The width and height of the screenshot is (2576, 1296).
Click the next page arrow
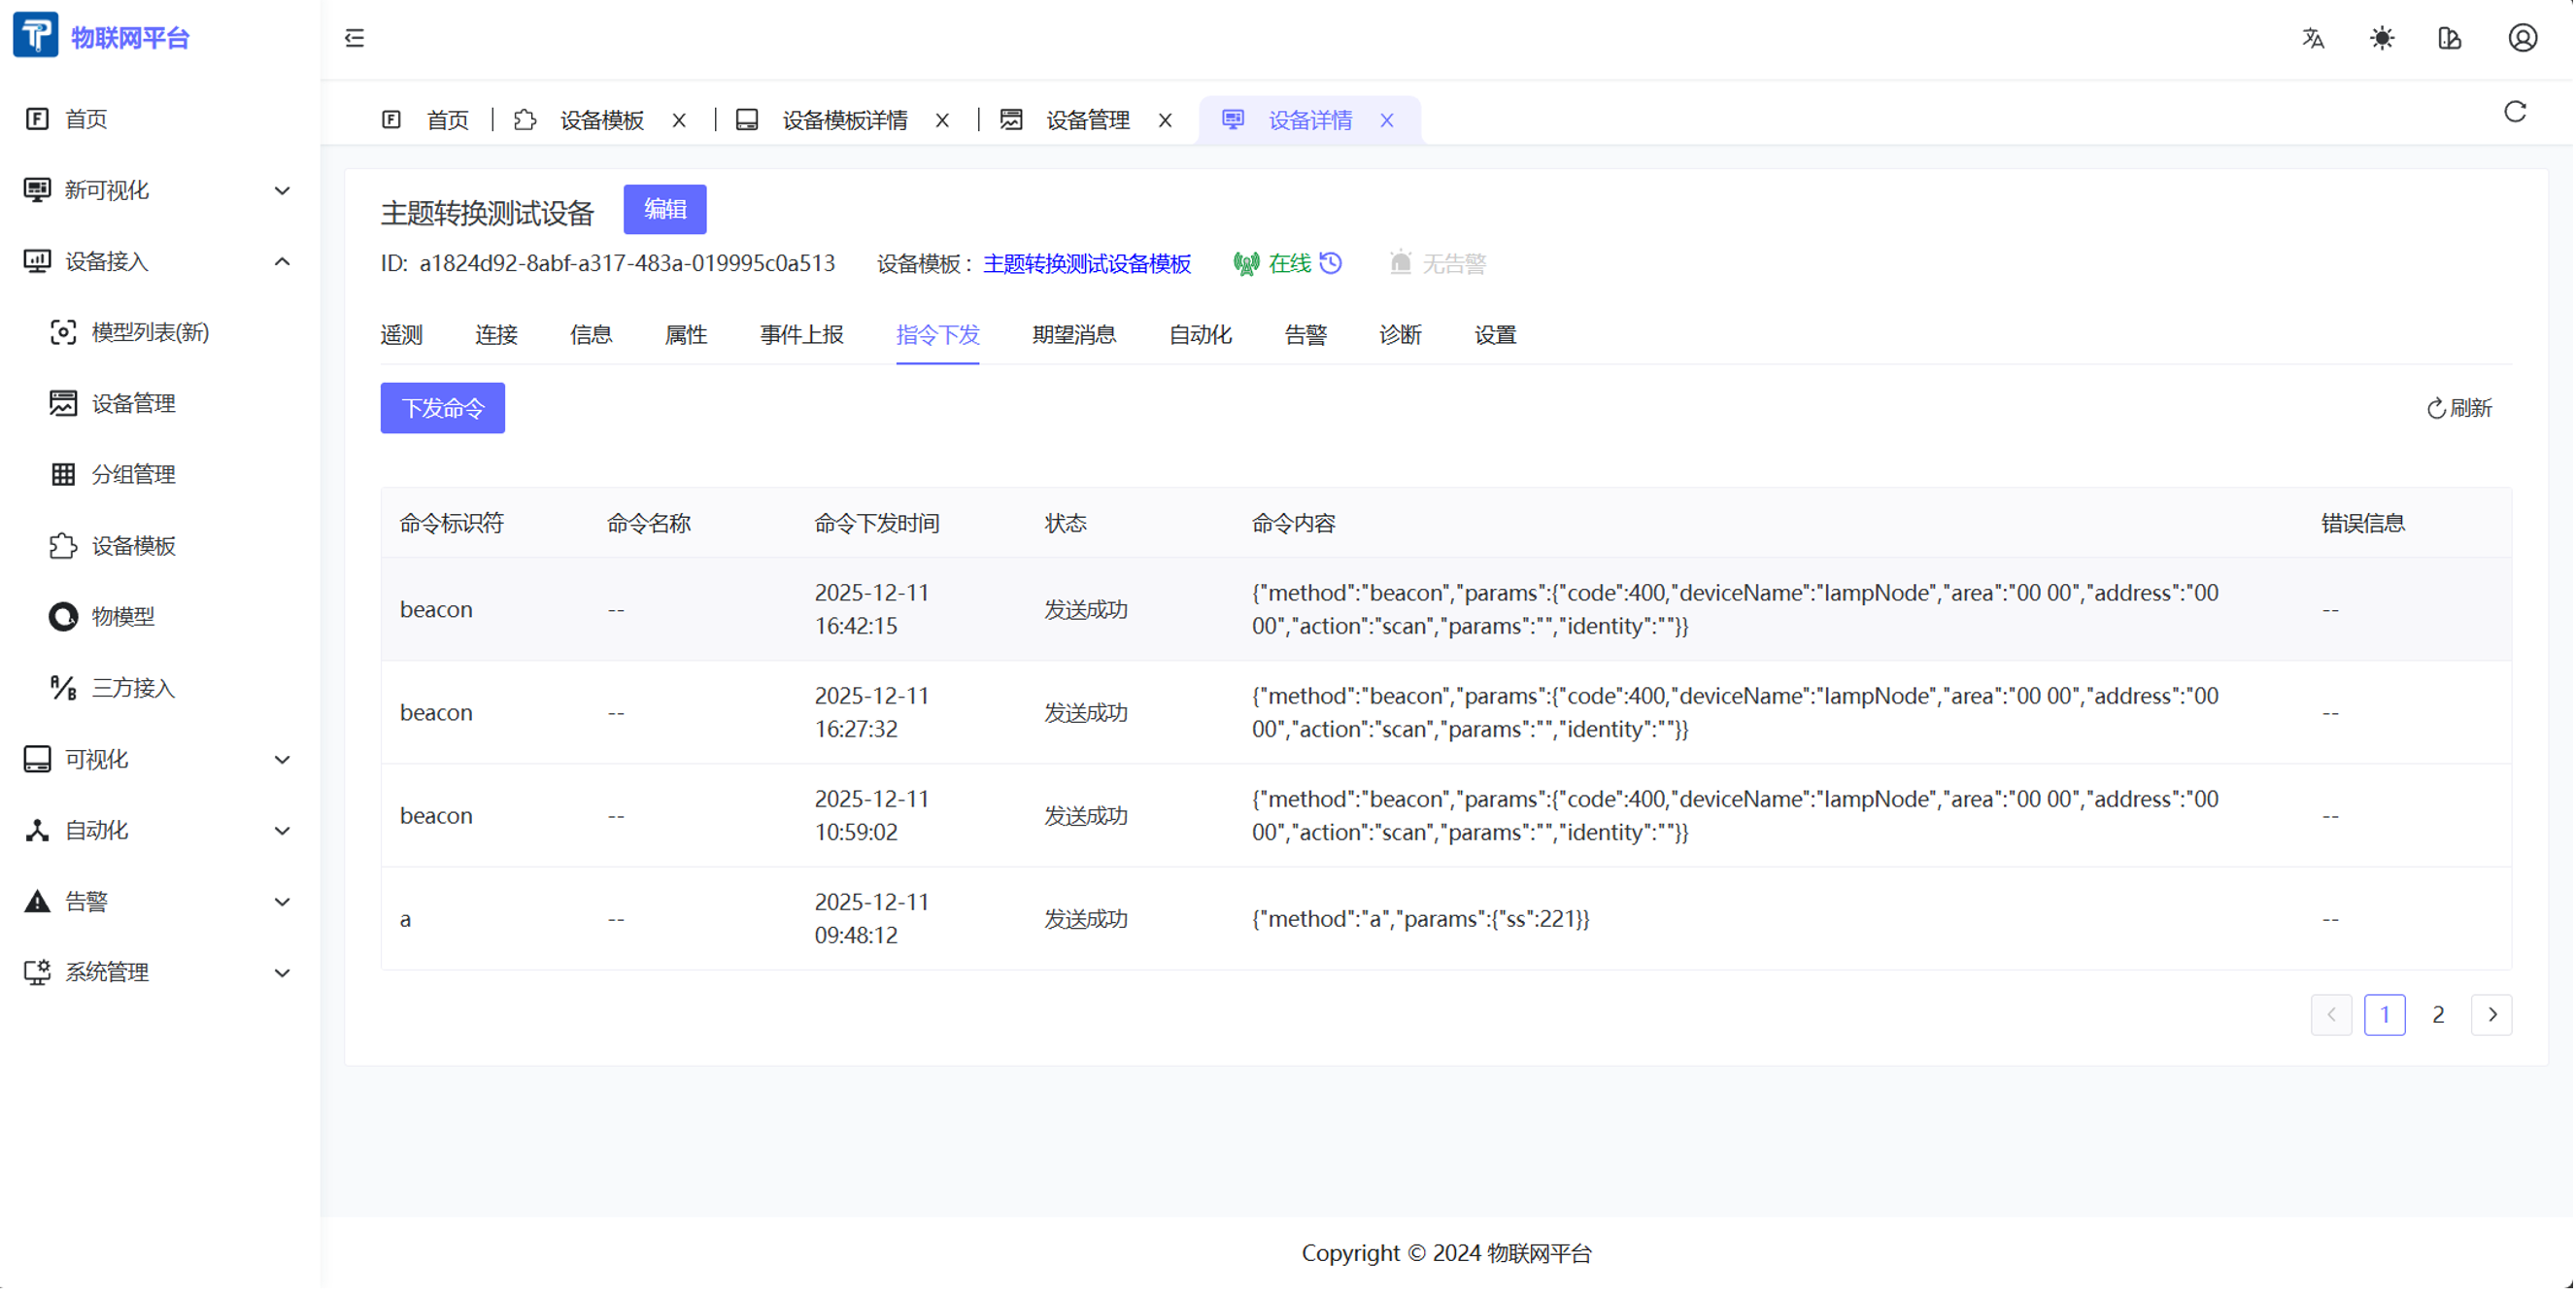pyautogui.click(x=2494, y=1016)
